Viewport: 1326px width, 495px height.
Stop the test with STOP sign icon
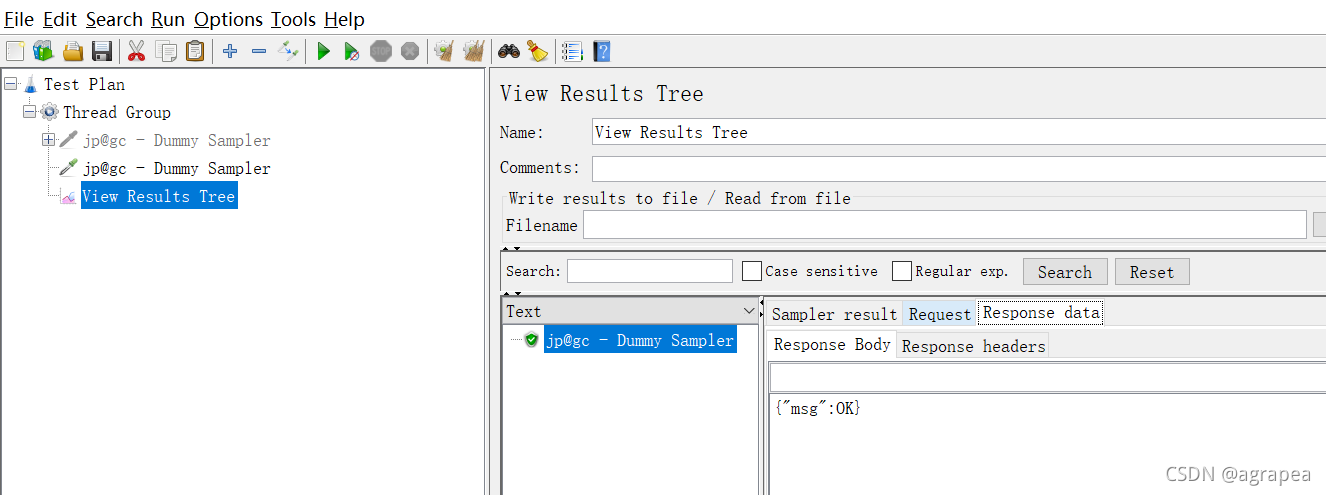point(381,51)
